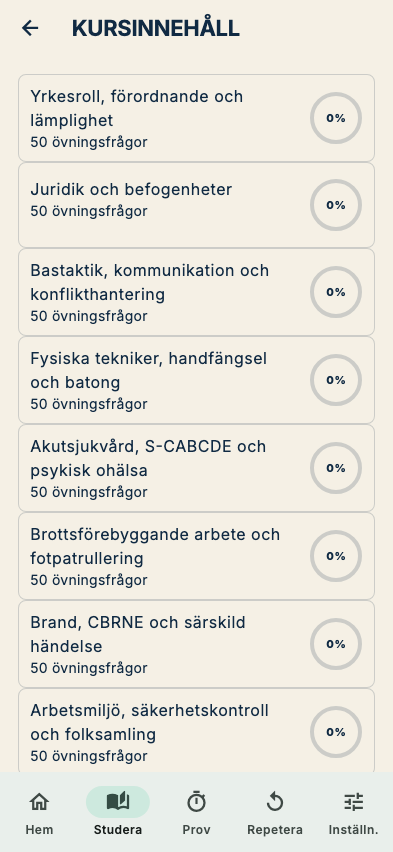Choose Akutsjukvård, S-CABCDE och psykisk ohälsa
The height and width of the screenshot is (852, 393).
(x=196, y=468)
